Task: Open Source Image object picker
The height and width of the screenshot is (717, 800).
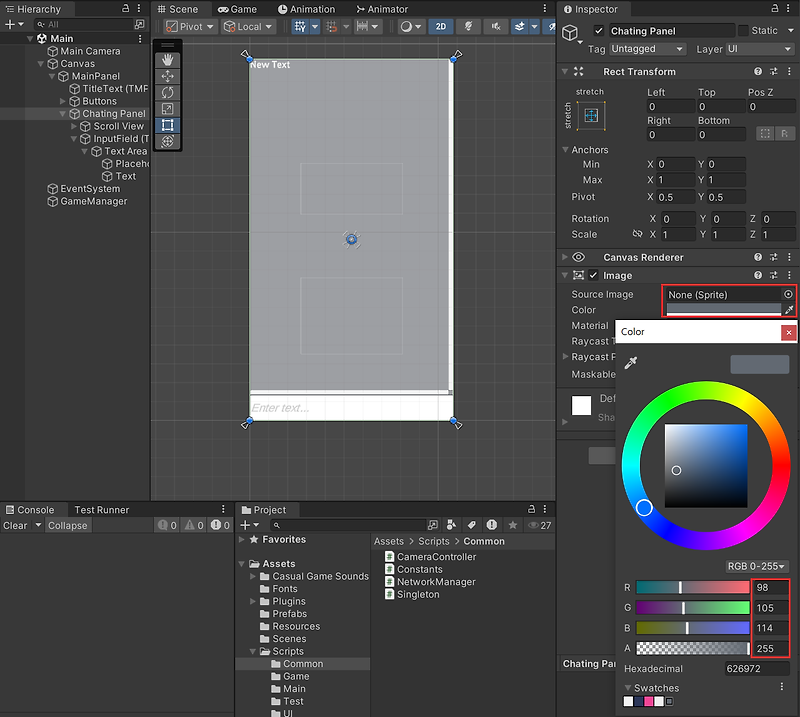Action: tap(788, 294)
